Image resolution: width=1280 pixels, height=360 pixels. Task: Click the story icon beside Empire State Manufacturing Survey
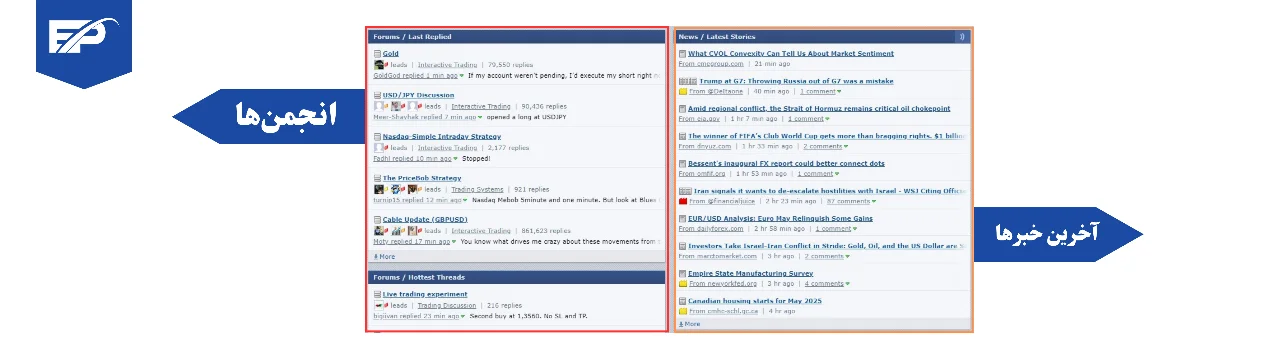coord(682,273)
